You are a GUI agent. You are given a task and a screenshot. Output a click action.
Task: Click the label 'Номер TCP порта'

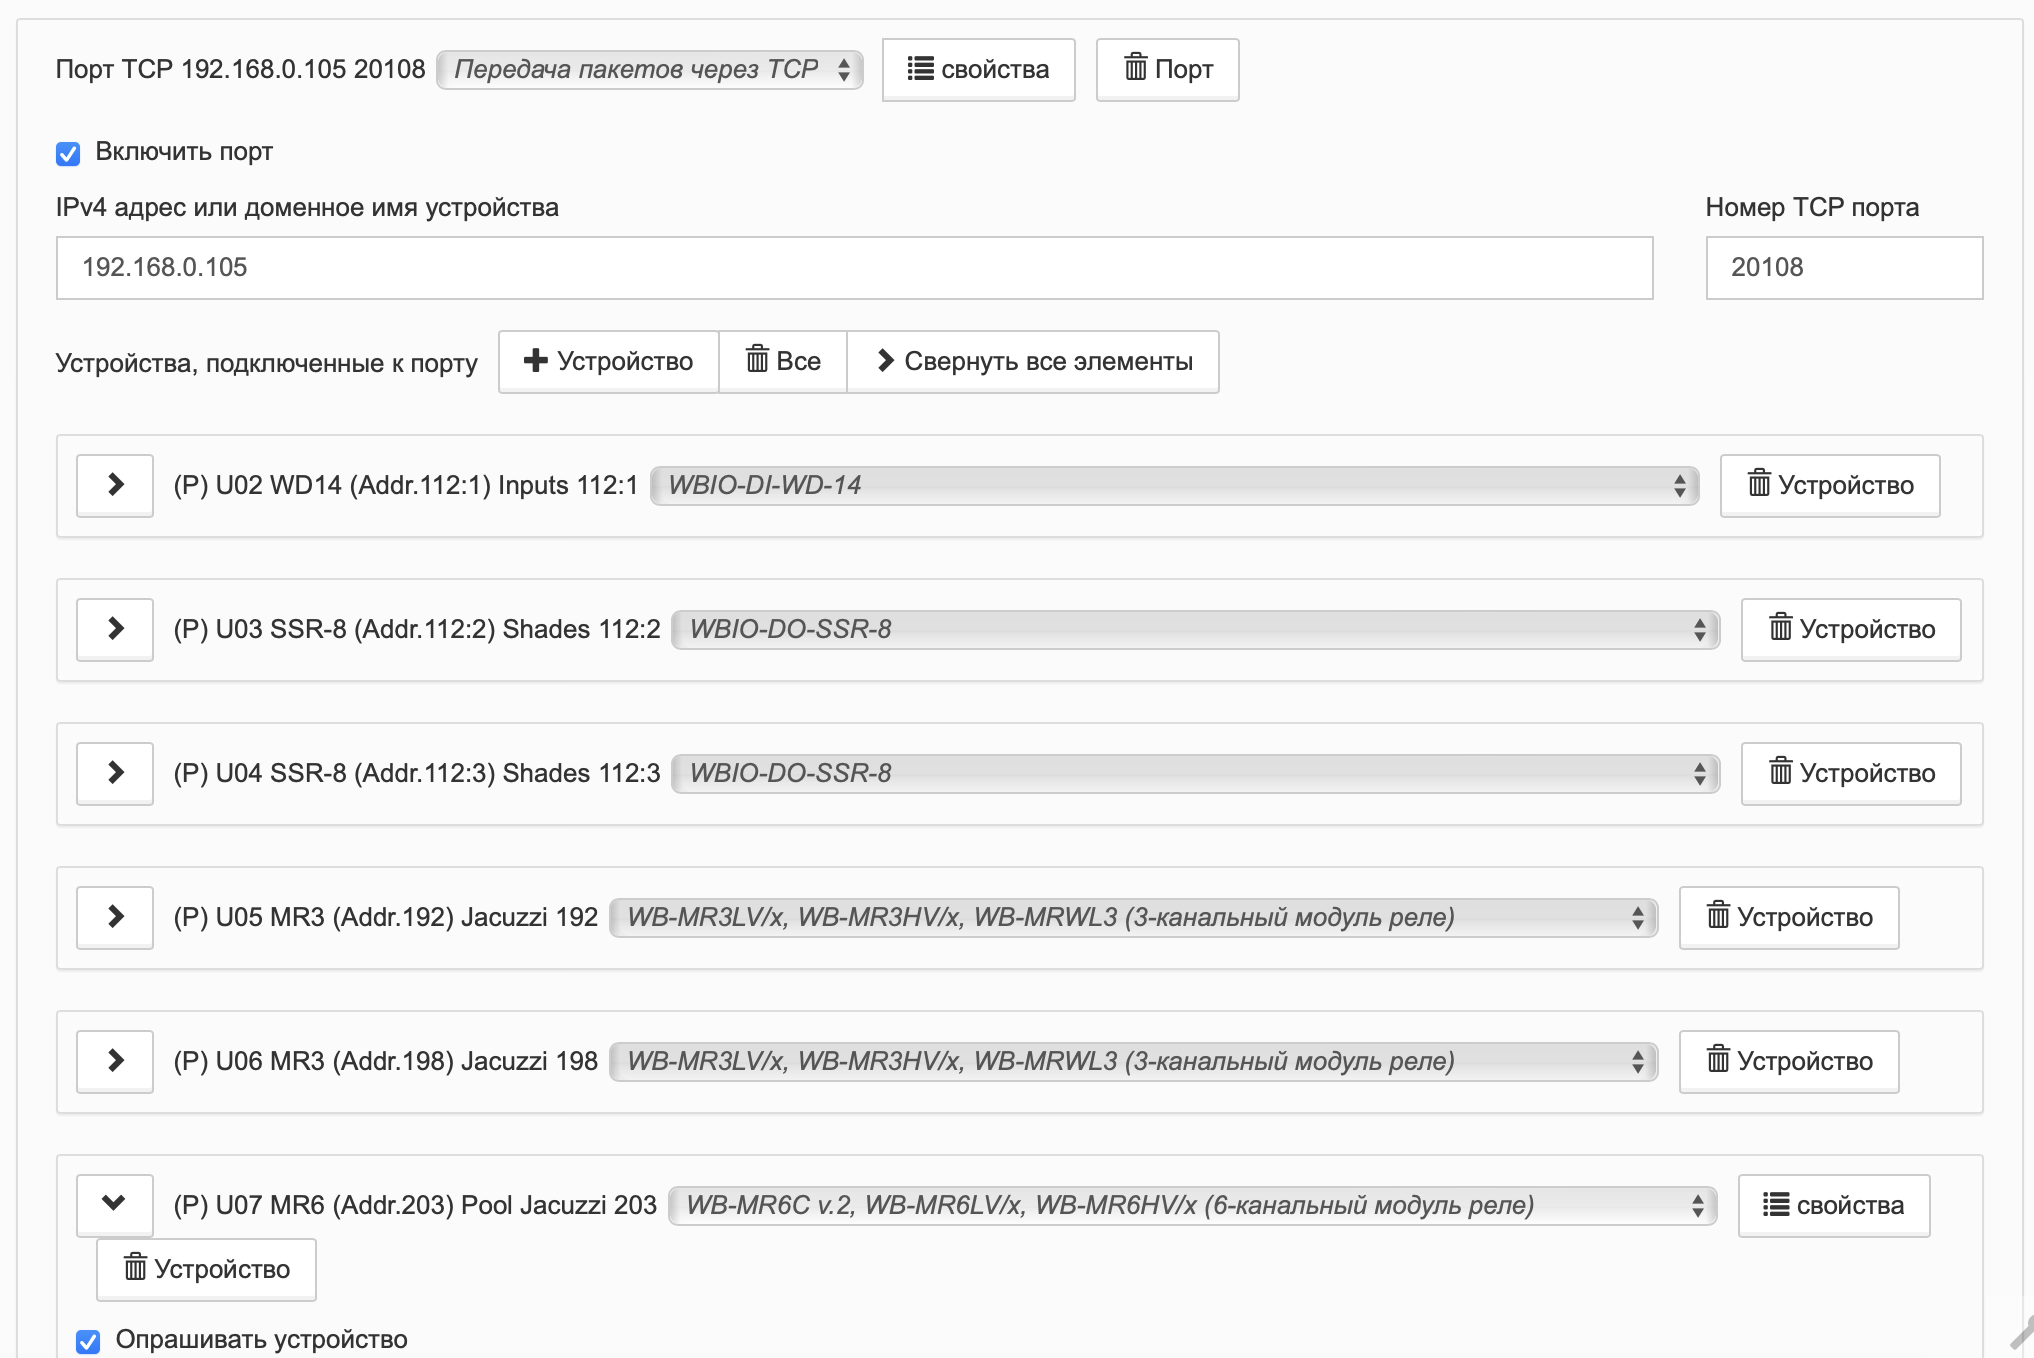1812,207
